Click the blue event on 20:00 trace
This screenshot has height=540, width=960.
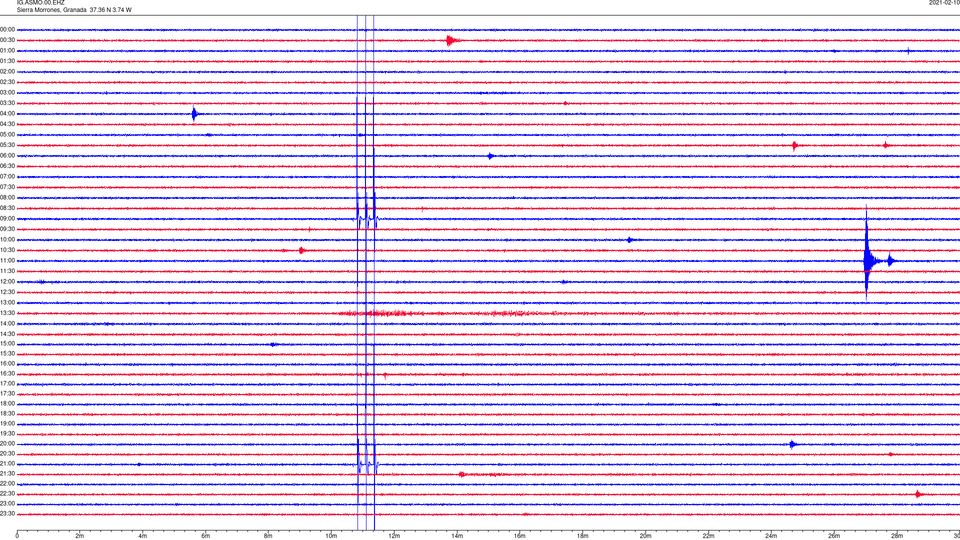[x=793, y=444]
